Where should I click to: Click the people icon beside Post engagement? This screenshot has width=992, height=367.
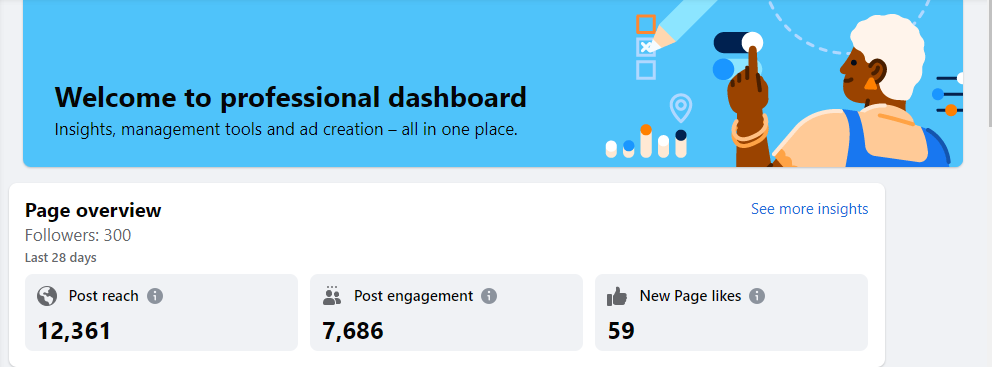(332, 295)
